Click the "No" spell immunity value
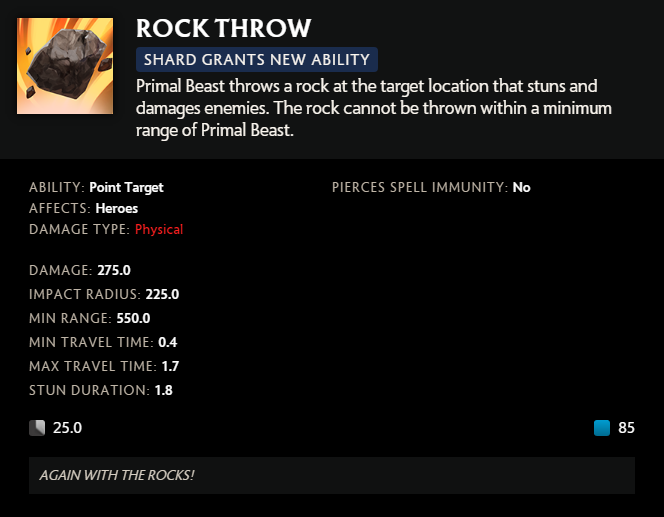The width and height of the screenshot is (664, 517). [521, 187]
